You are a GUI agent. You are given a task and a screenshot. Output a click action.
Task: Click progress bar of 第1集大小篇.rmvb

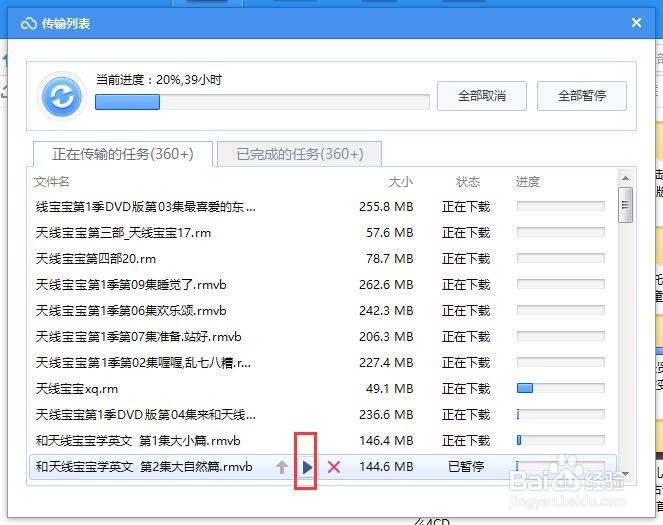(561, 440)
